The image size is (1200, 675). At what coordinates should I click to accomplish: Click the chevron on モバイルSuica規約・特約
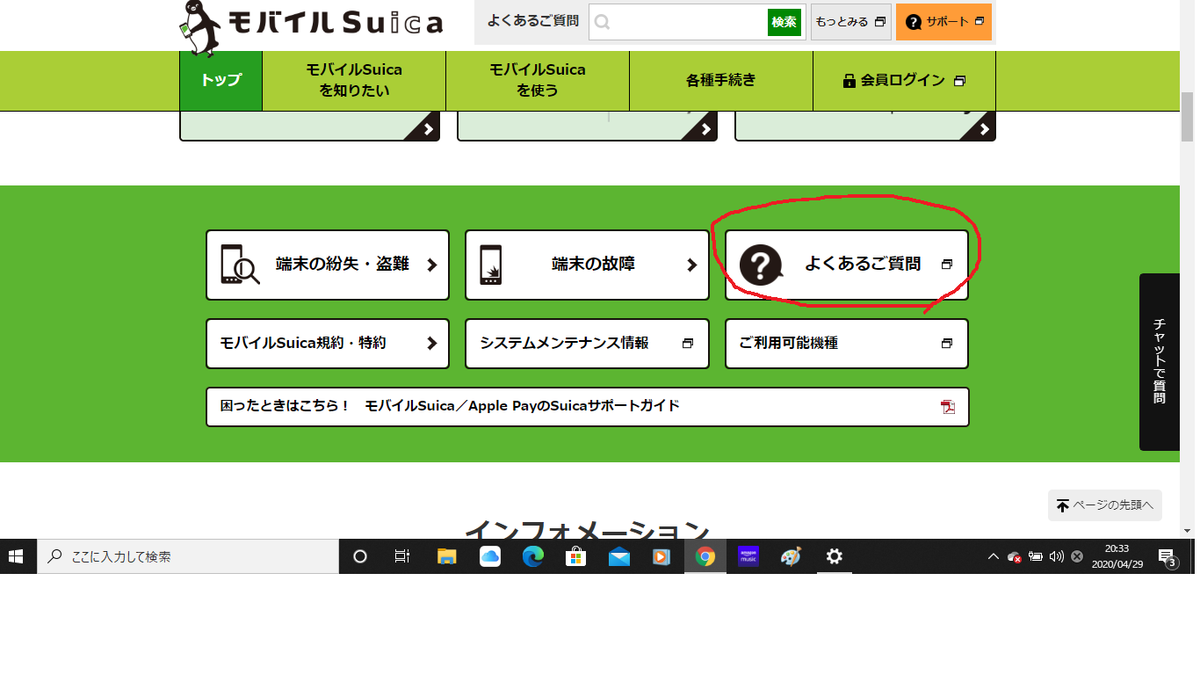(x=432, y=343)
